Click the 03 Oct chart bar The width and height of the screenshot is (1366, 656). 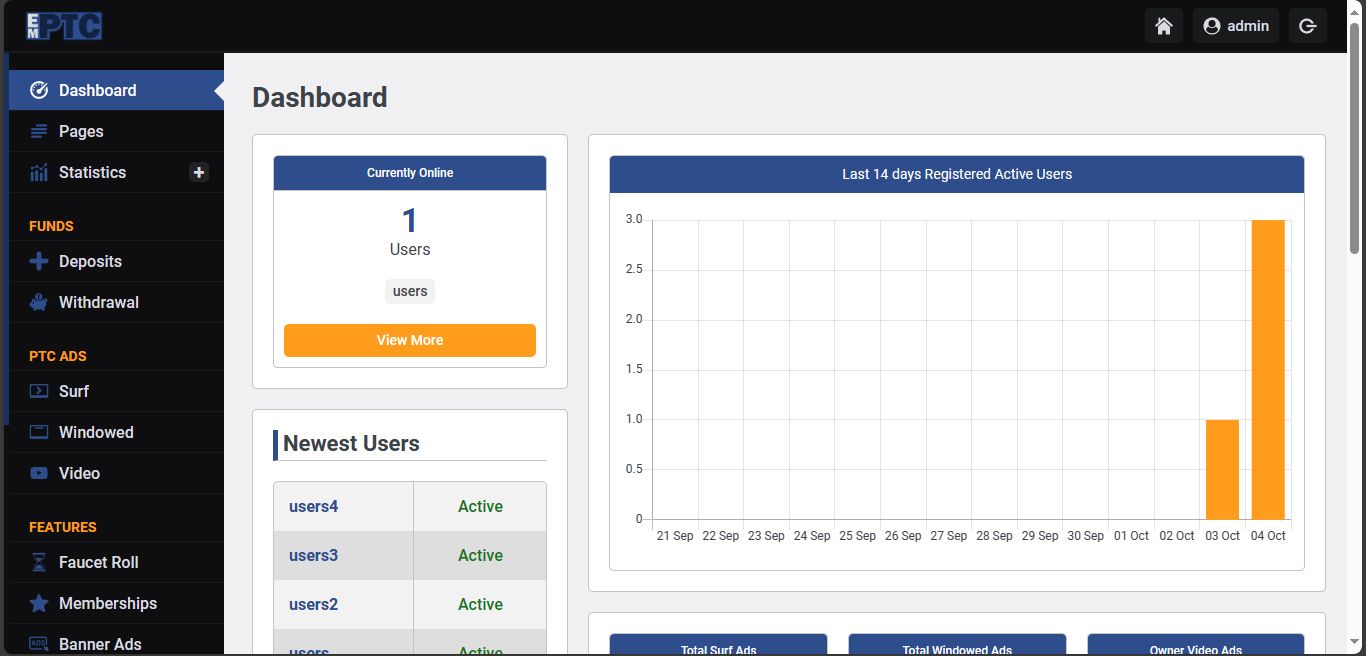click(1222, 469)
